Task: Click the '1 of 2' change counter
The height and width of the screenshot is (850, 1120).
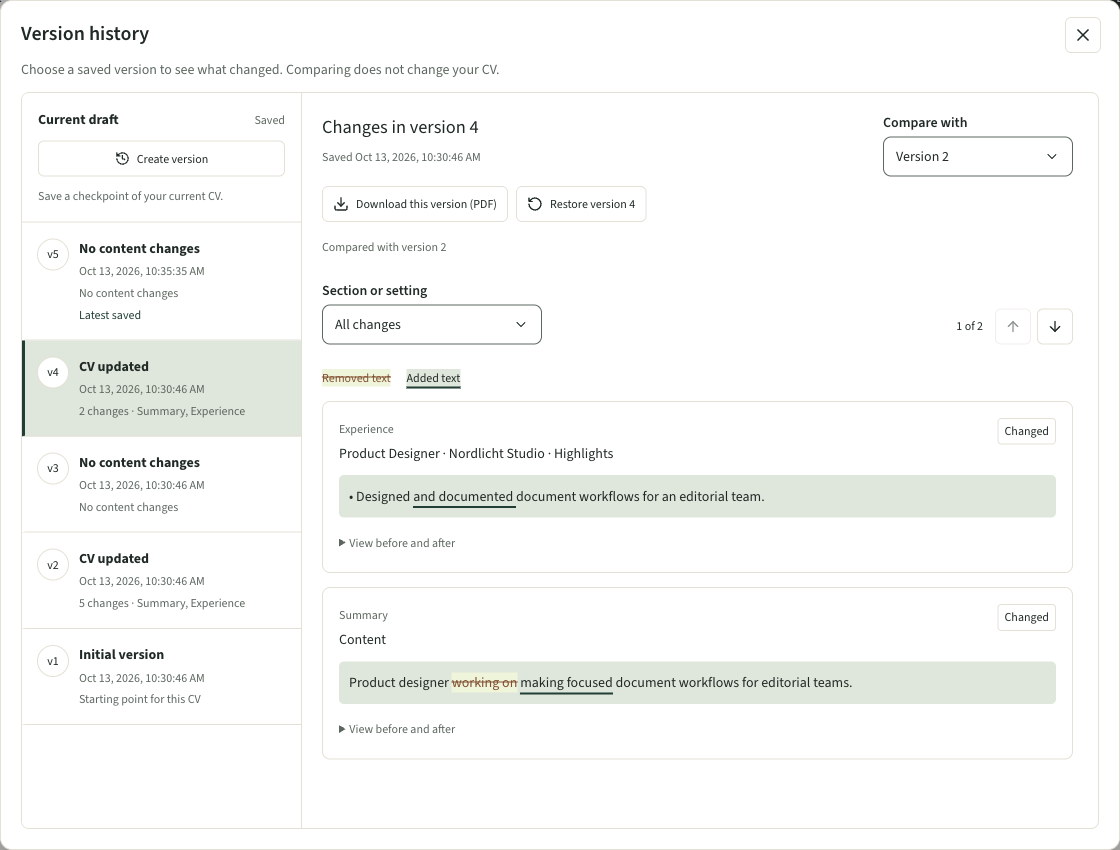Action: 969,326
